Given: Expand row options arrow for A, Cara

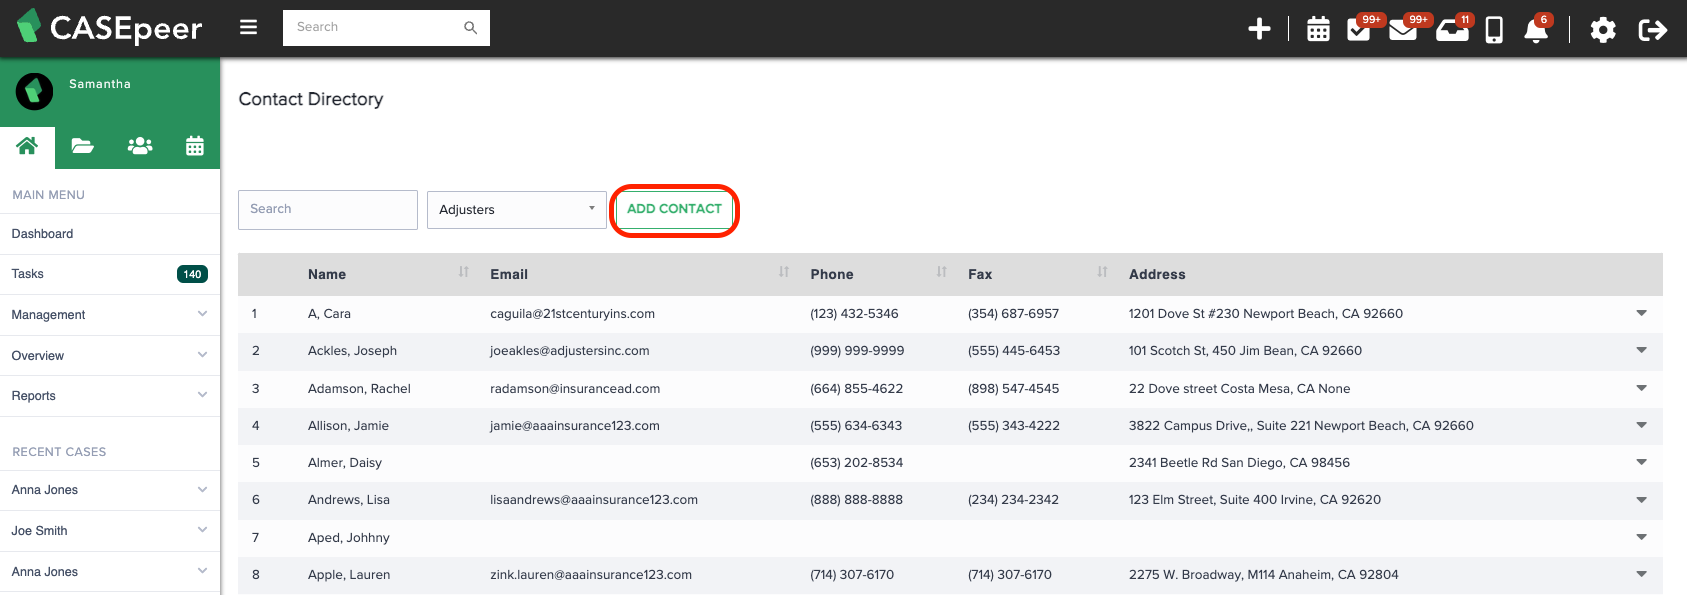Looking at the screenshot, I should click(1641, 313).
